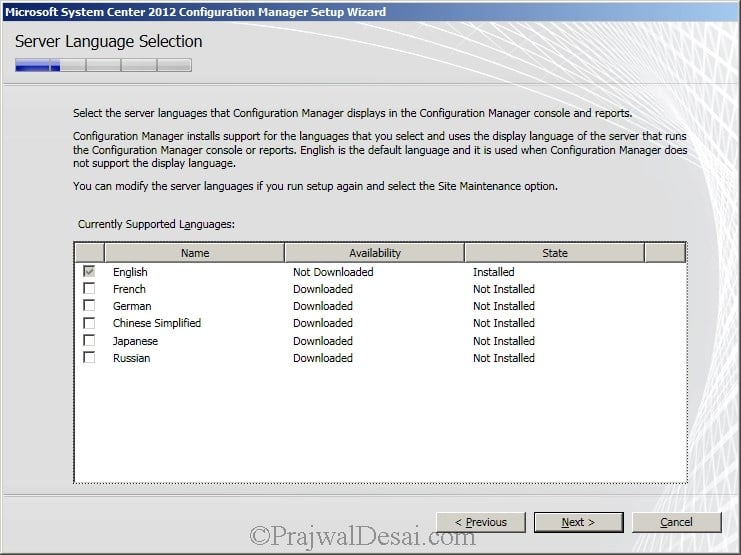Viewport: 741px width, 555px height.
Task: Click the Downloaded value in French row
Action: pyautogui.click(x=323, y=289)
